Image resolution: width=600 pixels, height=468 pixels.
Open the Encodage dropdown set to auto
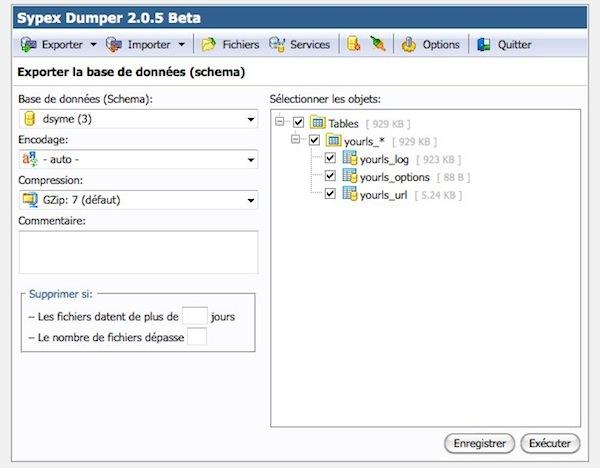(139, 160)
